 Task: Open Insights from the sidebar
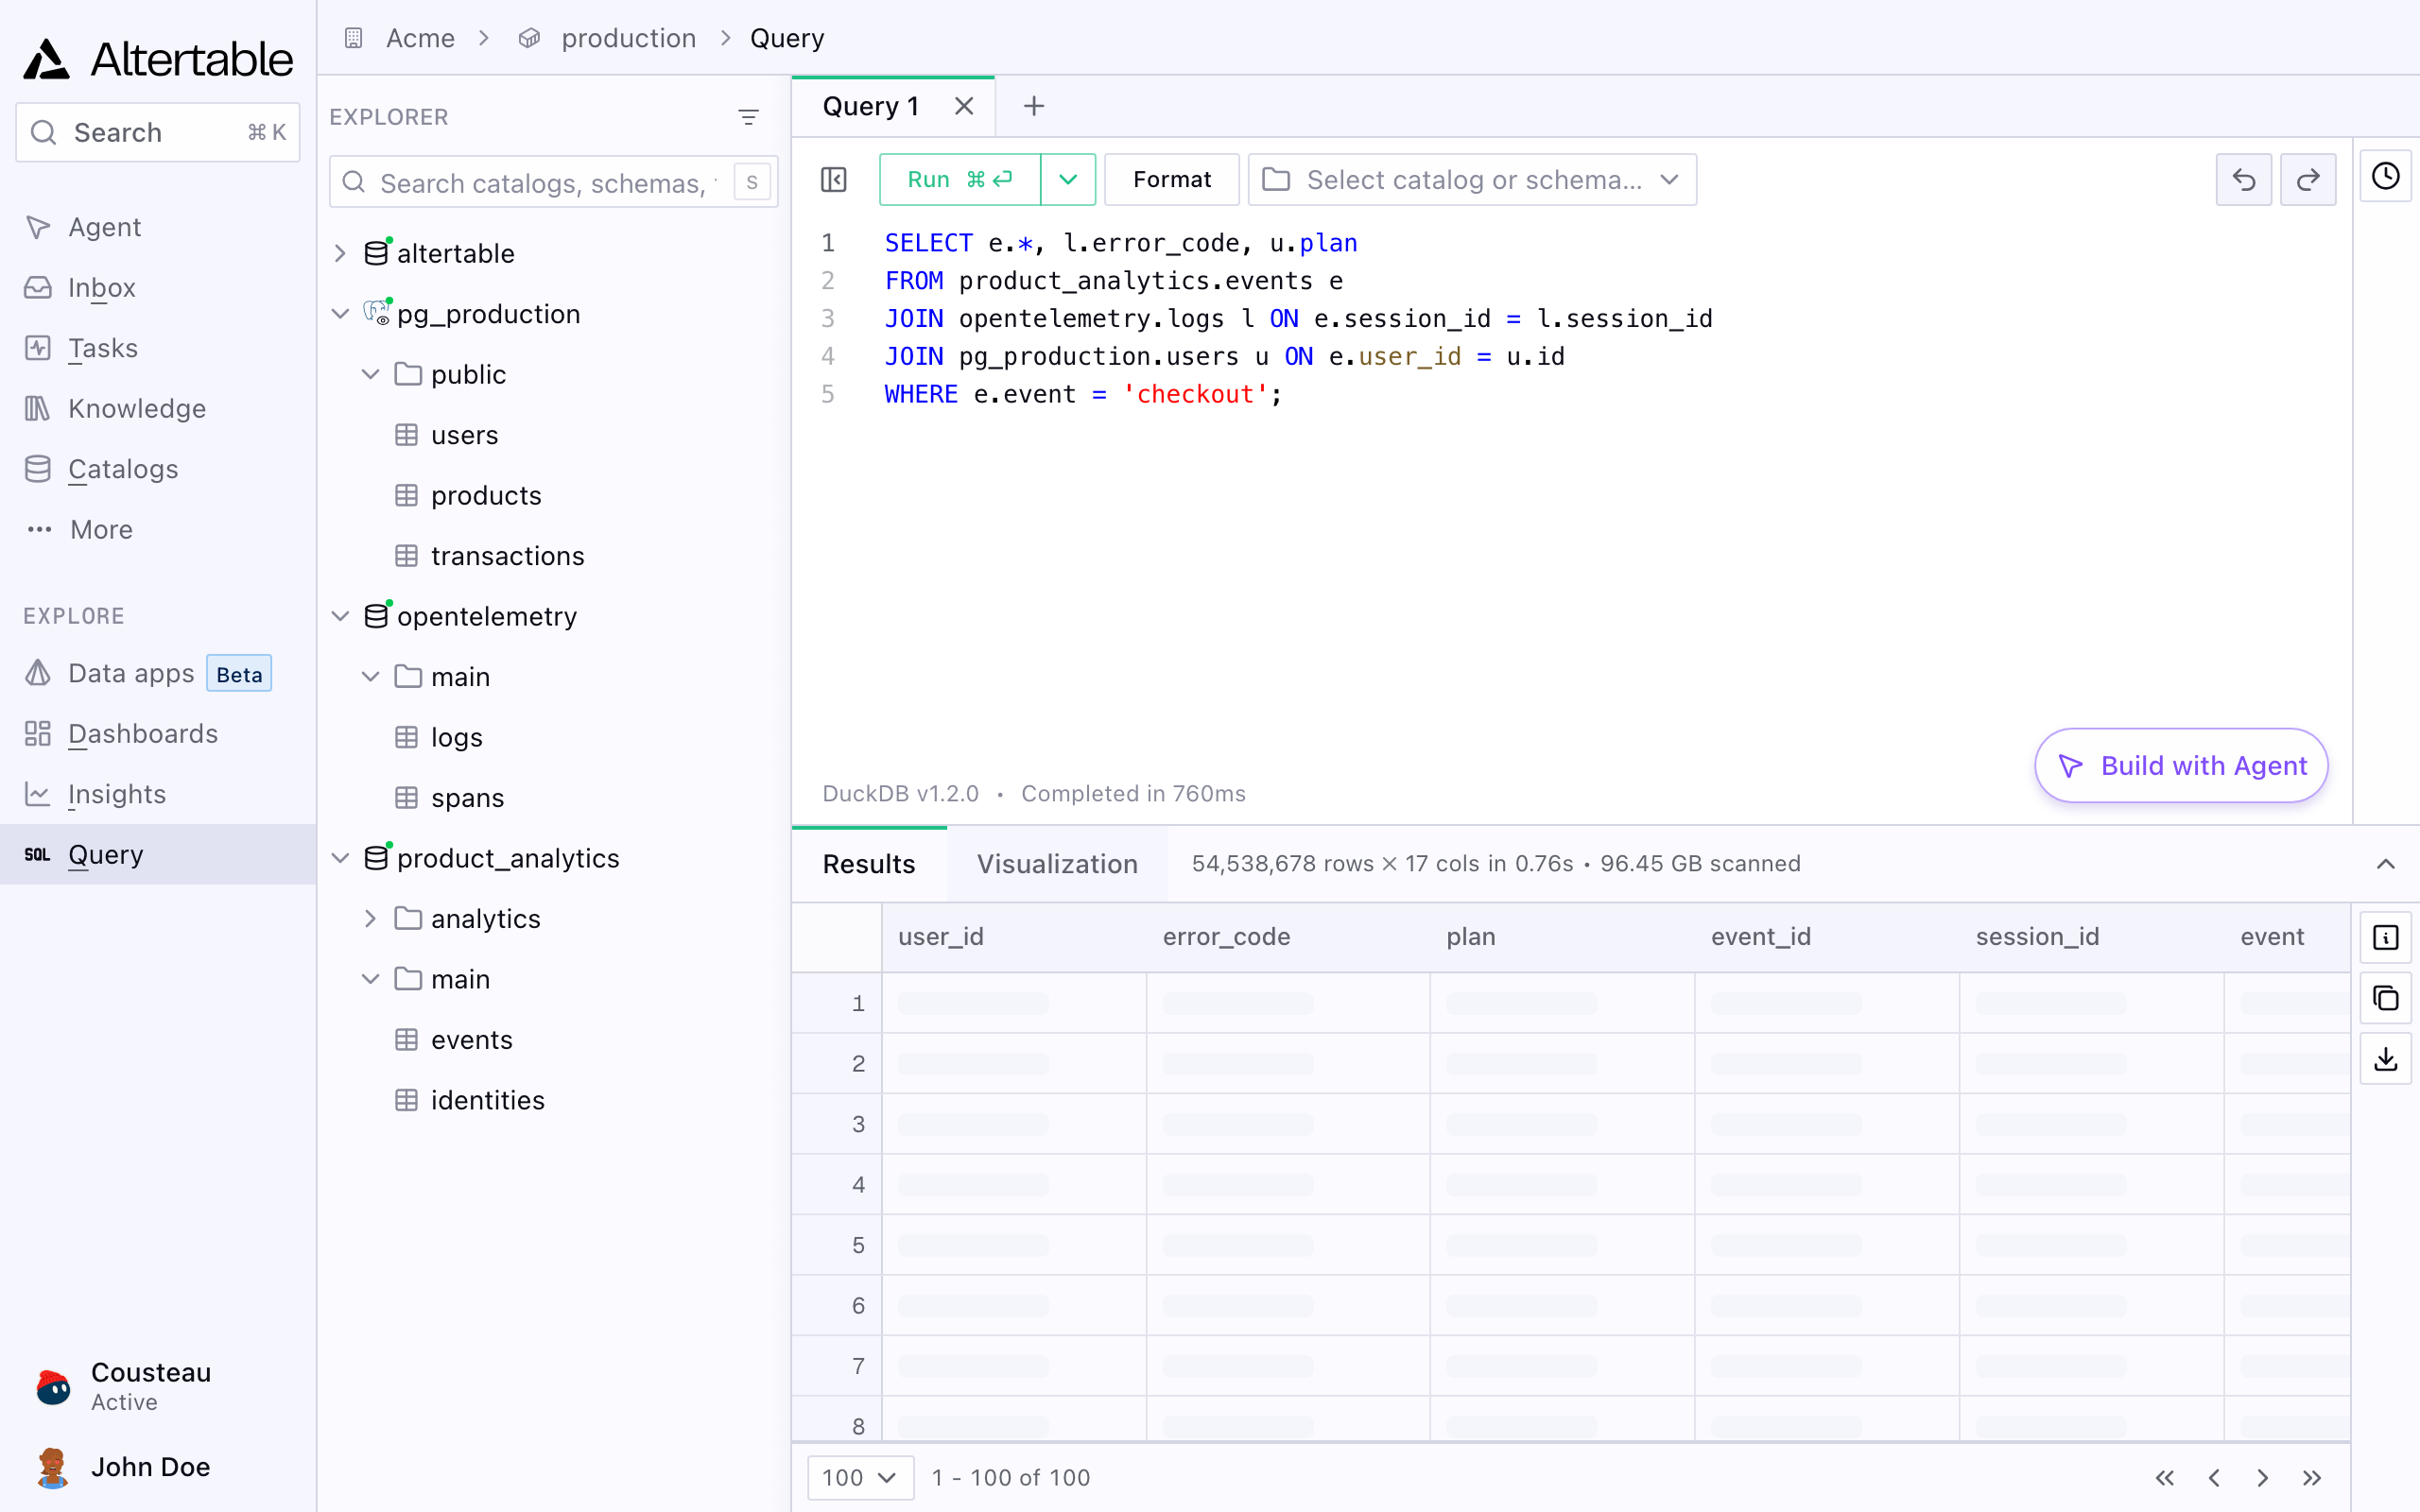tap(158, 794)
